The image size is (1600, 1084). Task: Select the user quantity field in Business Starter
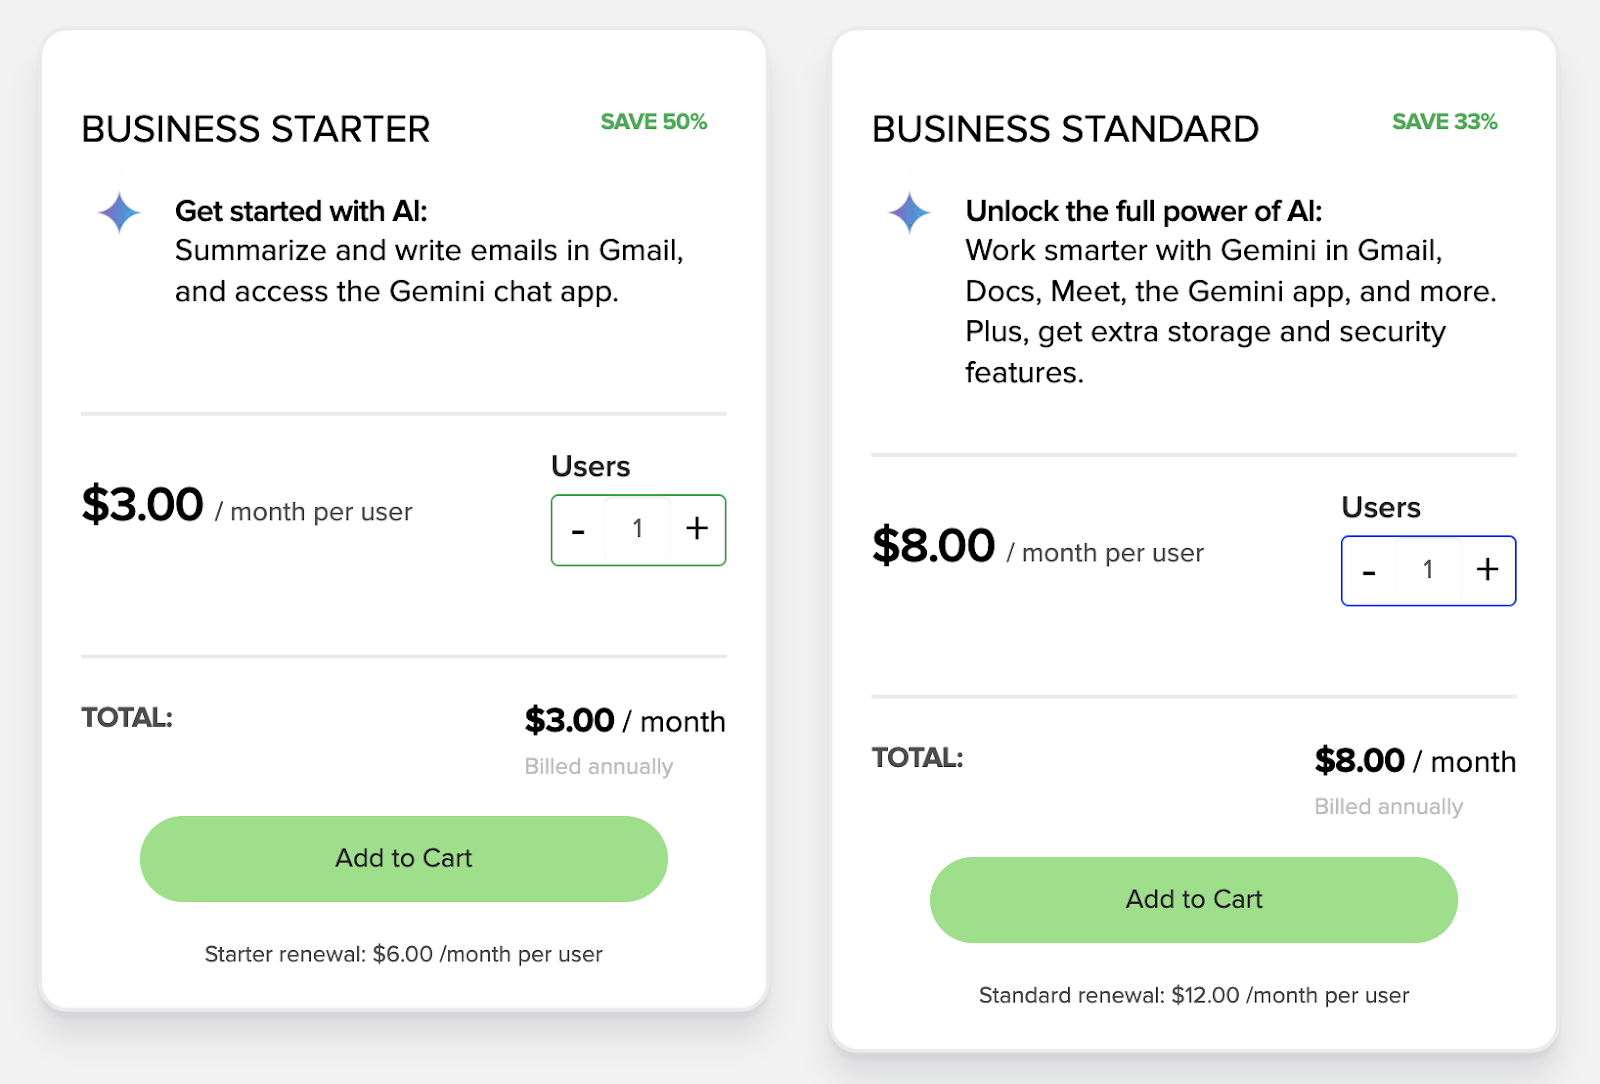pyautogui.click(x=638, y=529)
